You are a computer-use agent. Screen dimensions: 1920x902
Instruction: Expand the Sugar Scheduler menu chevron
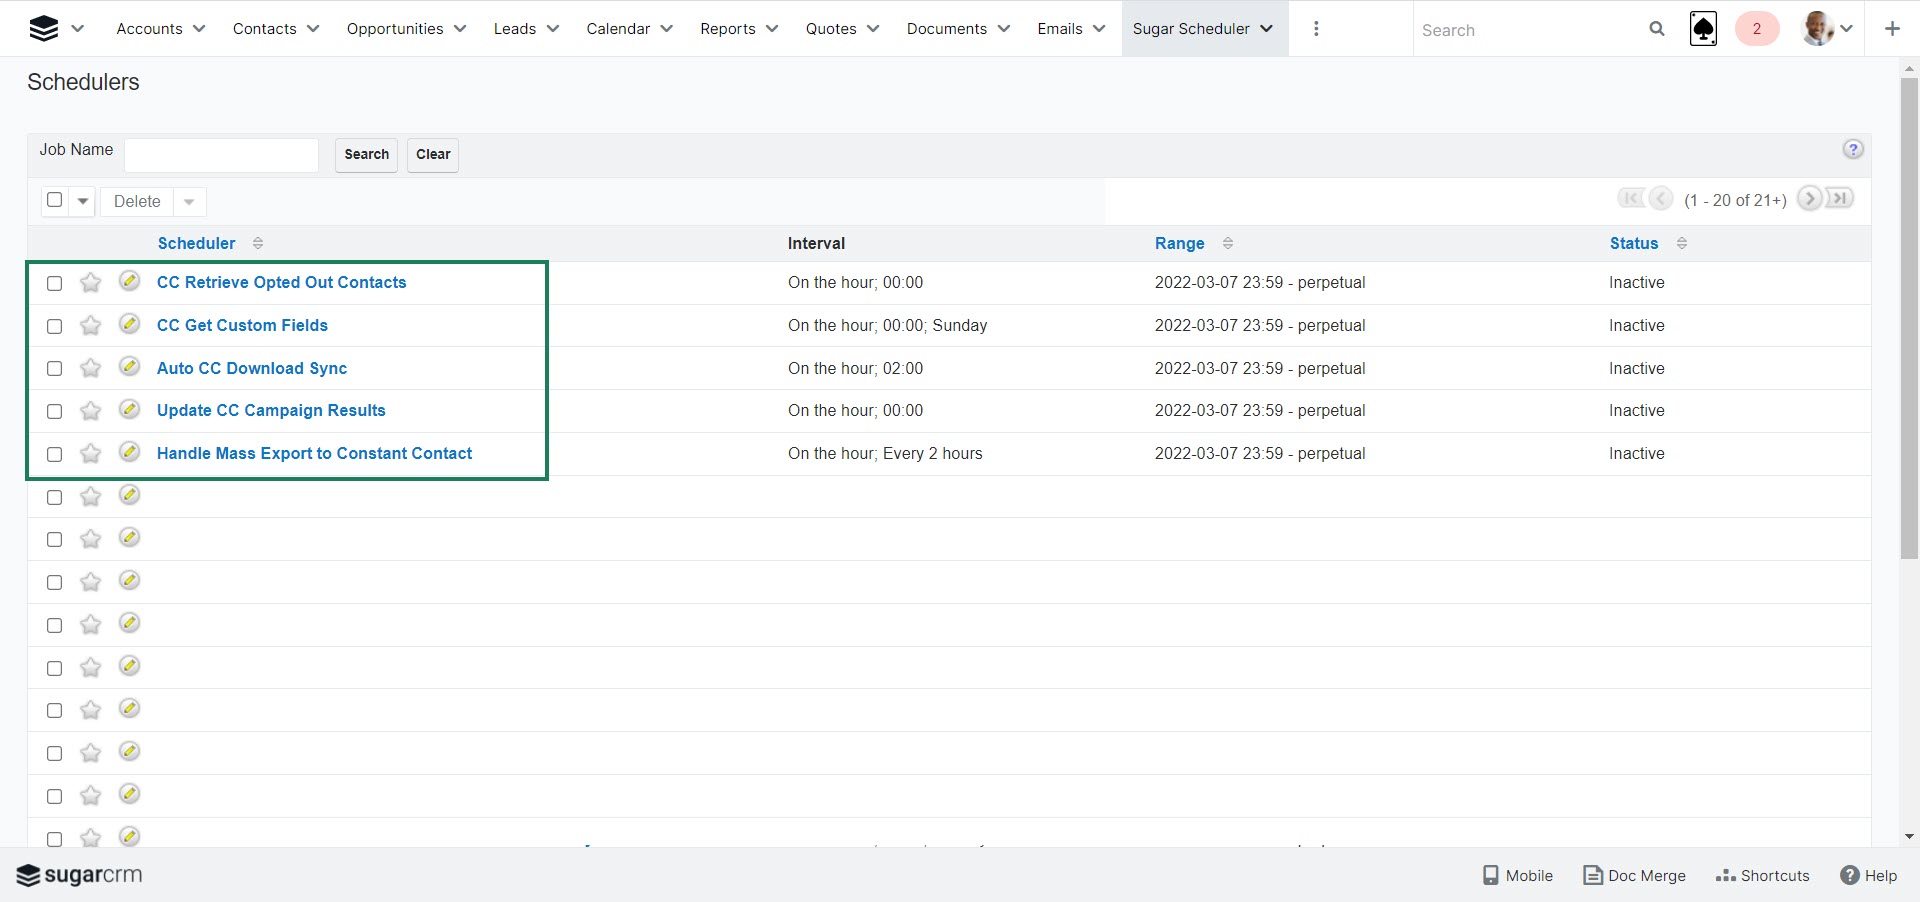click(1267, 29)
